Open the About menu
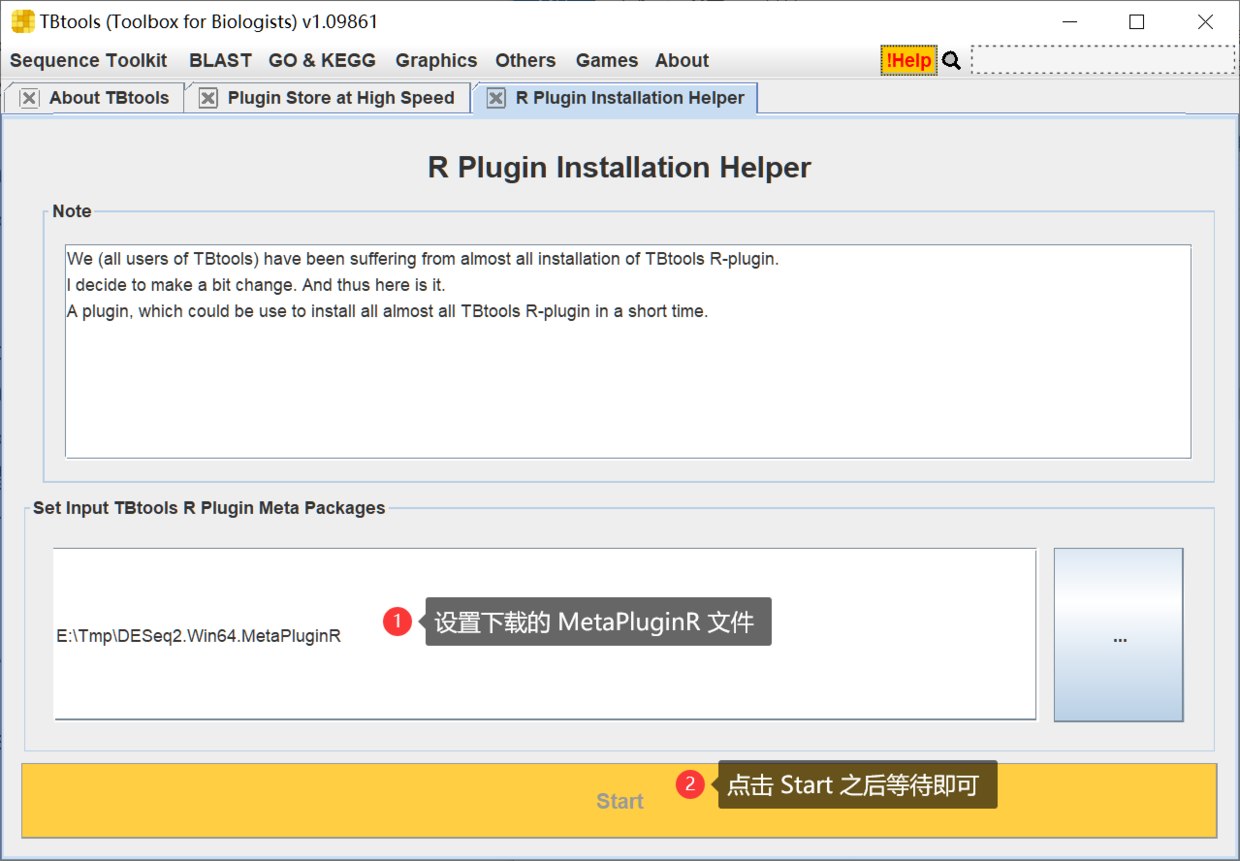 (682, 60)
